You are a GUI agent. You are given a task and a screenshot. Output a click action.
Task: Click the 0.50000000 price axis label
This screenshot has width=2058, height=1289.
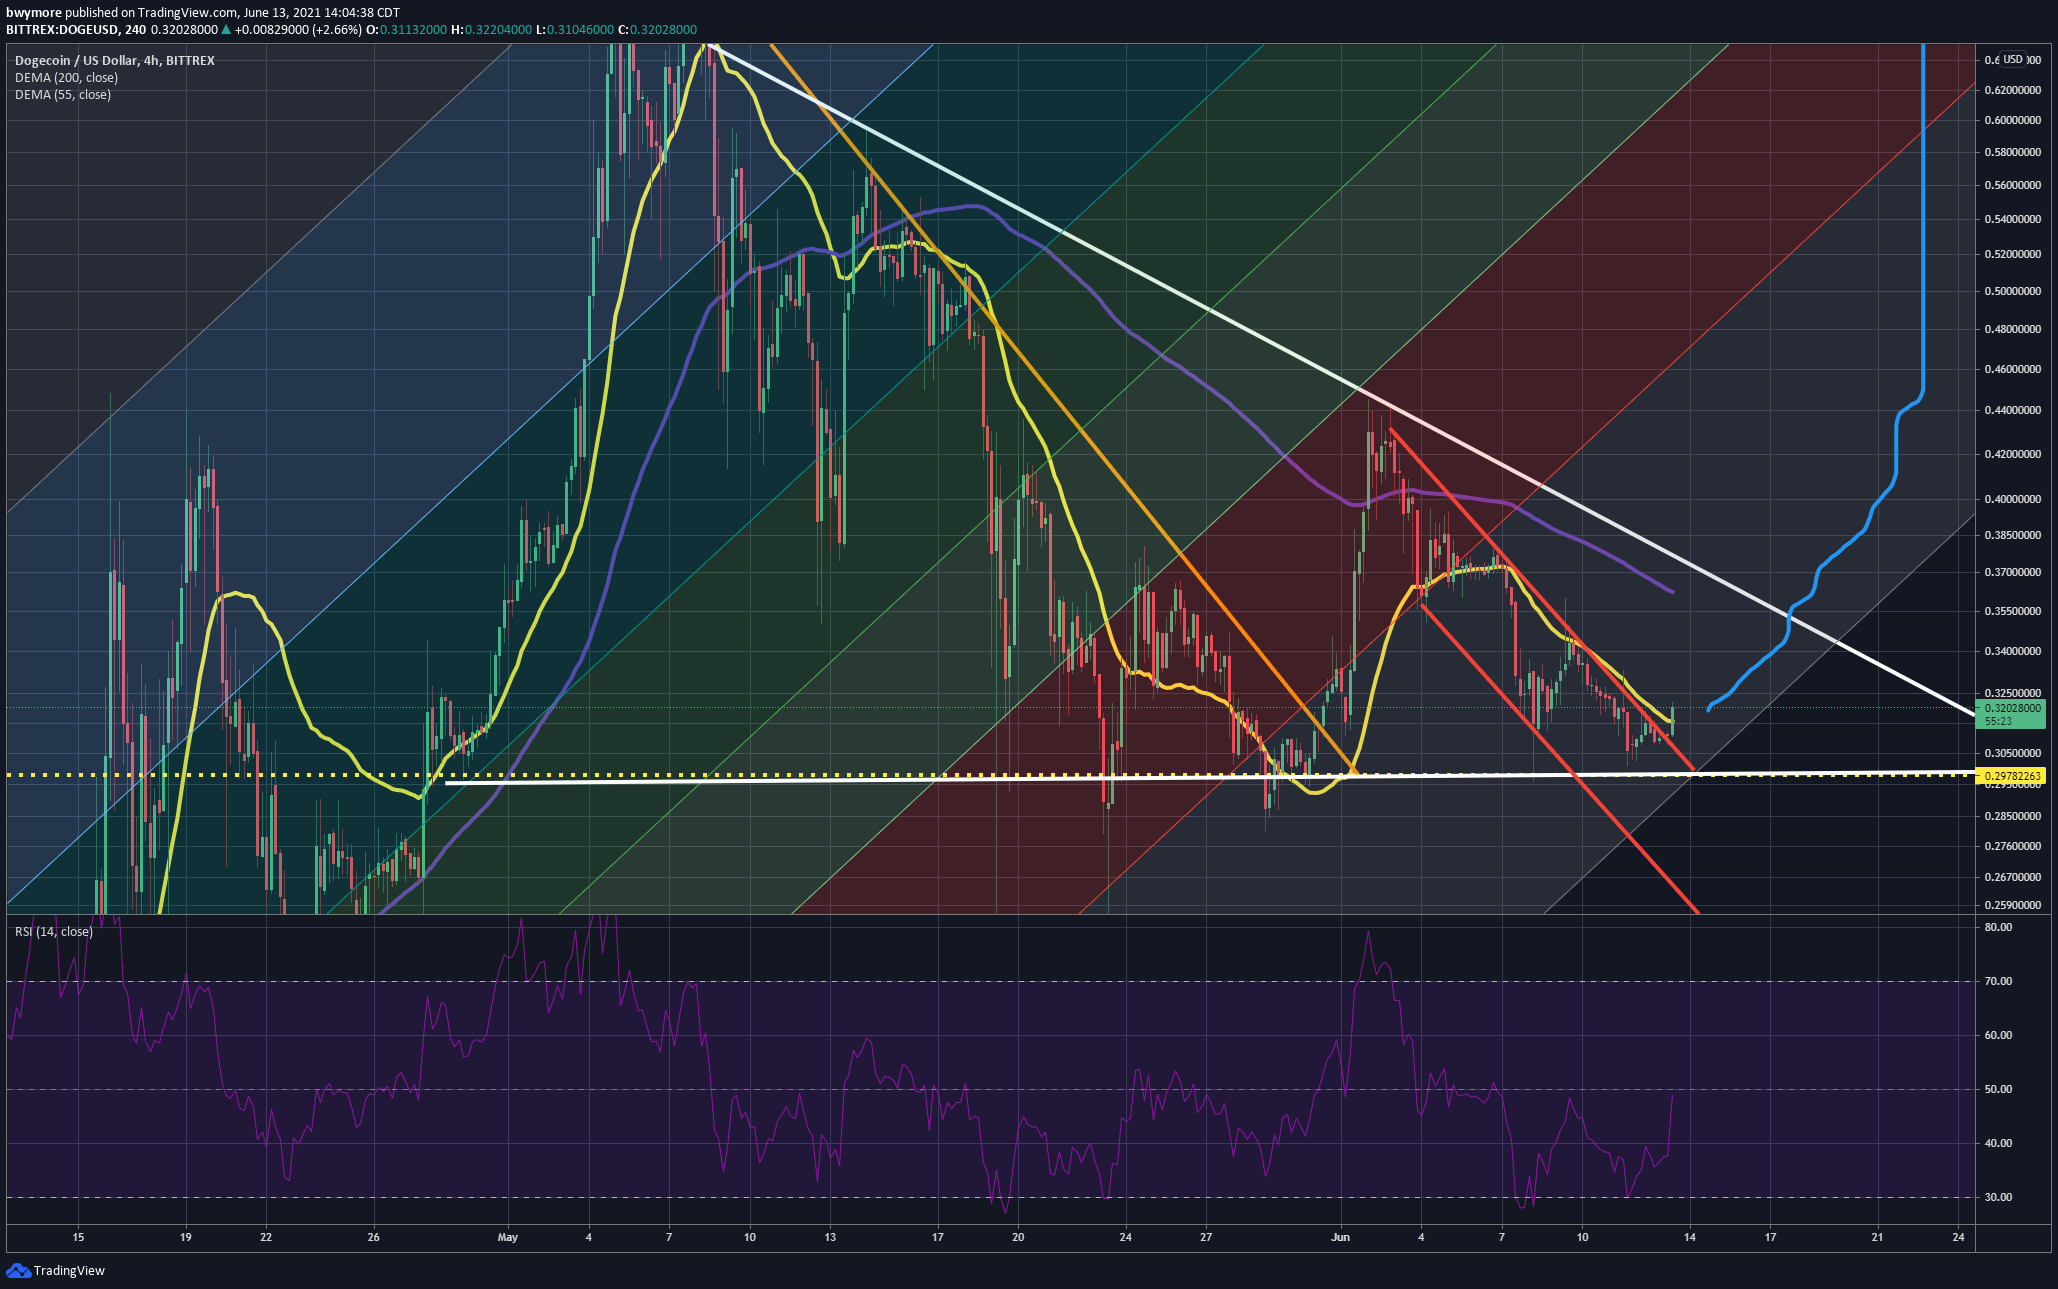pyautogui.click(x=2012, y=292)
